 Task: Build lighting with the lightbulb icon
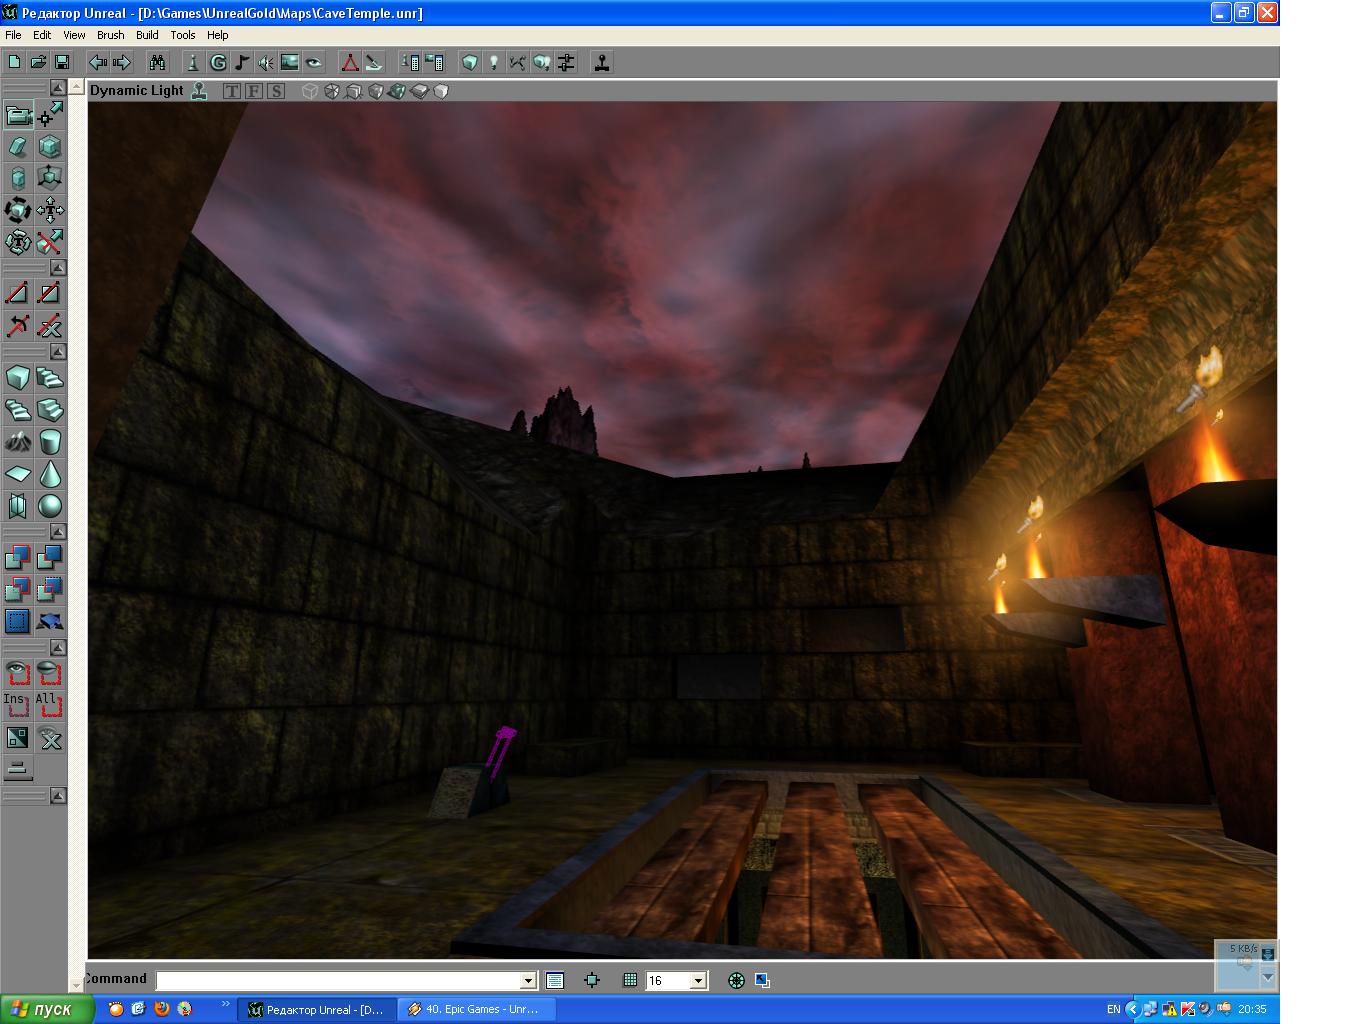click(x=494, y=62)
